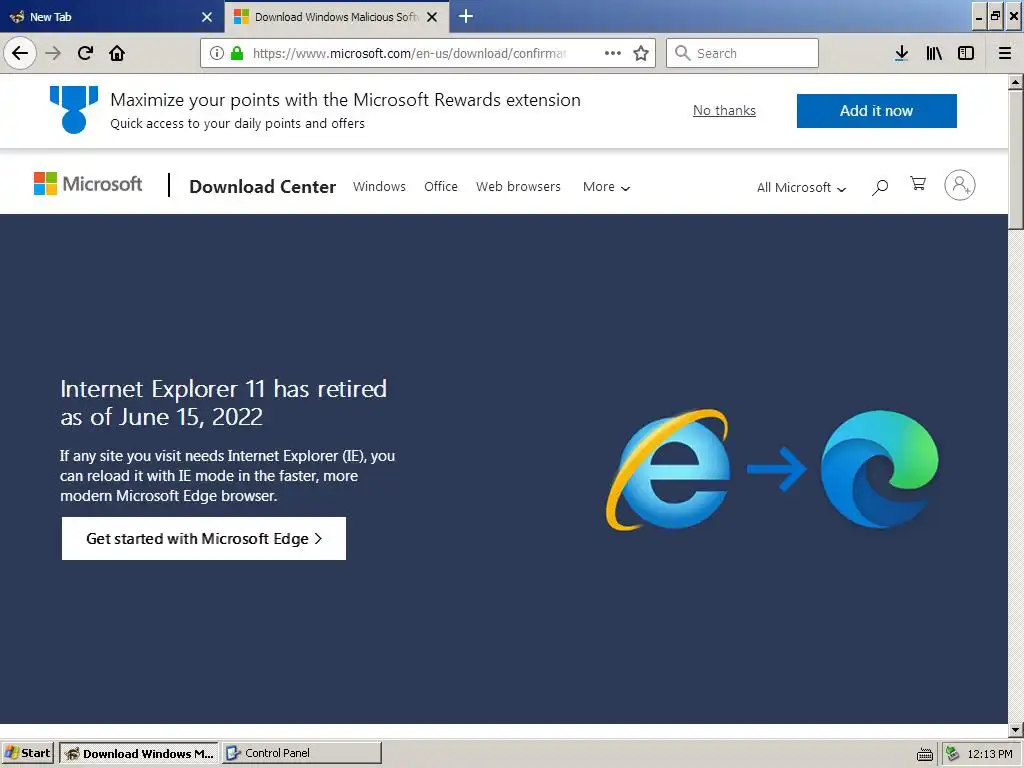
Task: Open the shopping cart icon
Action: (x=918, y=184)
